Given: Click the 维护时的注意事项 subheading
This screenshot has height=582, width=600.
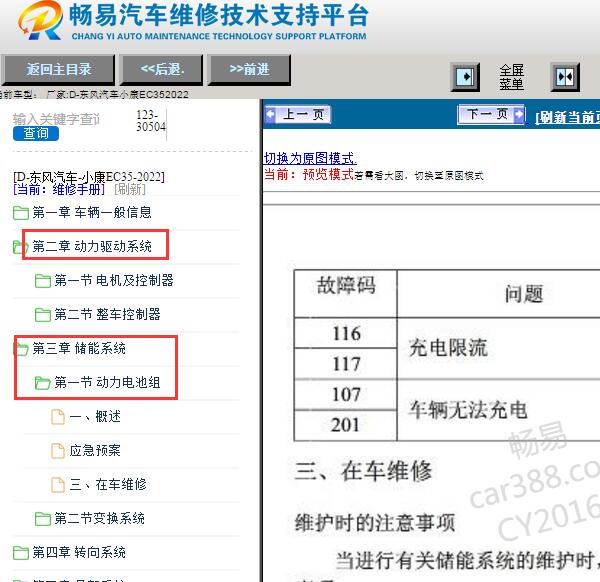Looking at the screenshot, I should [x=375, y=523].
